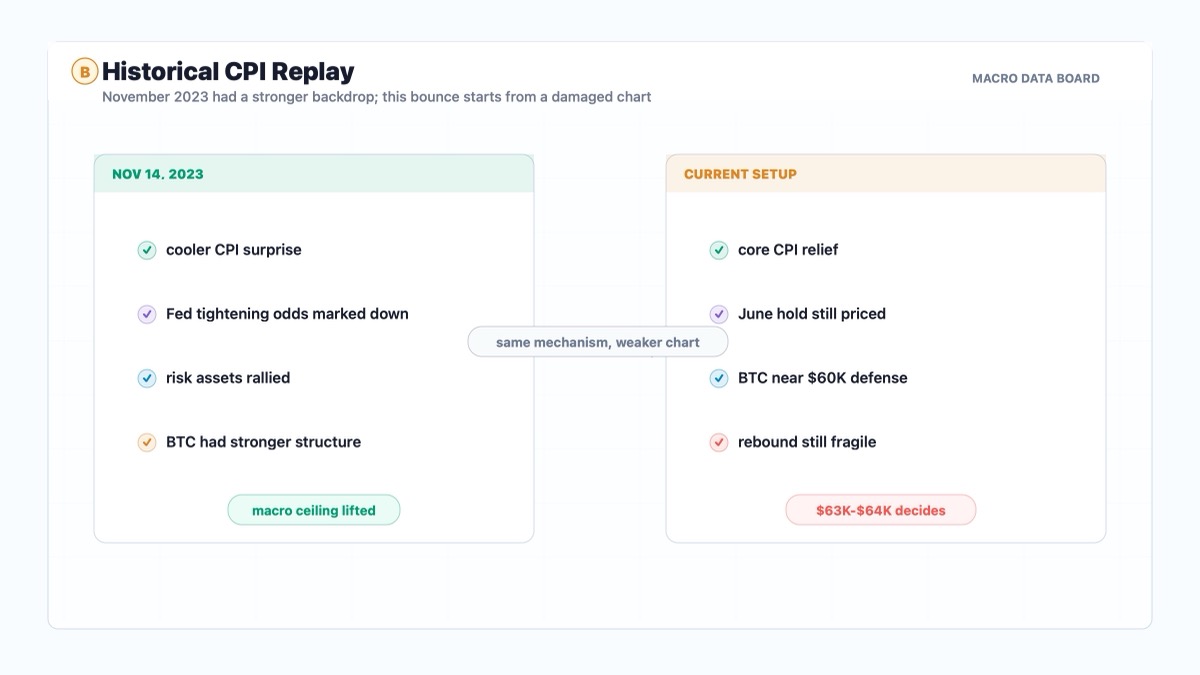Viewport: 1200px width, 675px height.
Task: Click the $63K-$64K decides pill
Action: tap(881, 510)
